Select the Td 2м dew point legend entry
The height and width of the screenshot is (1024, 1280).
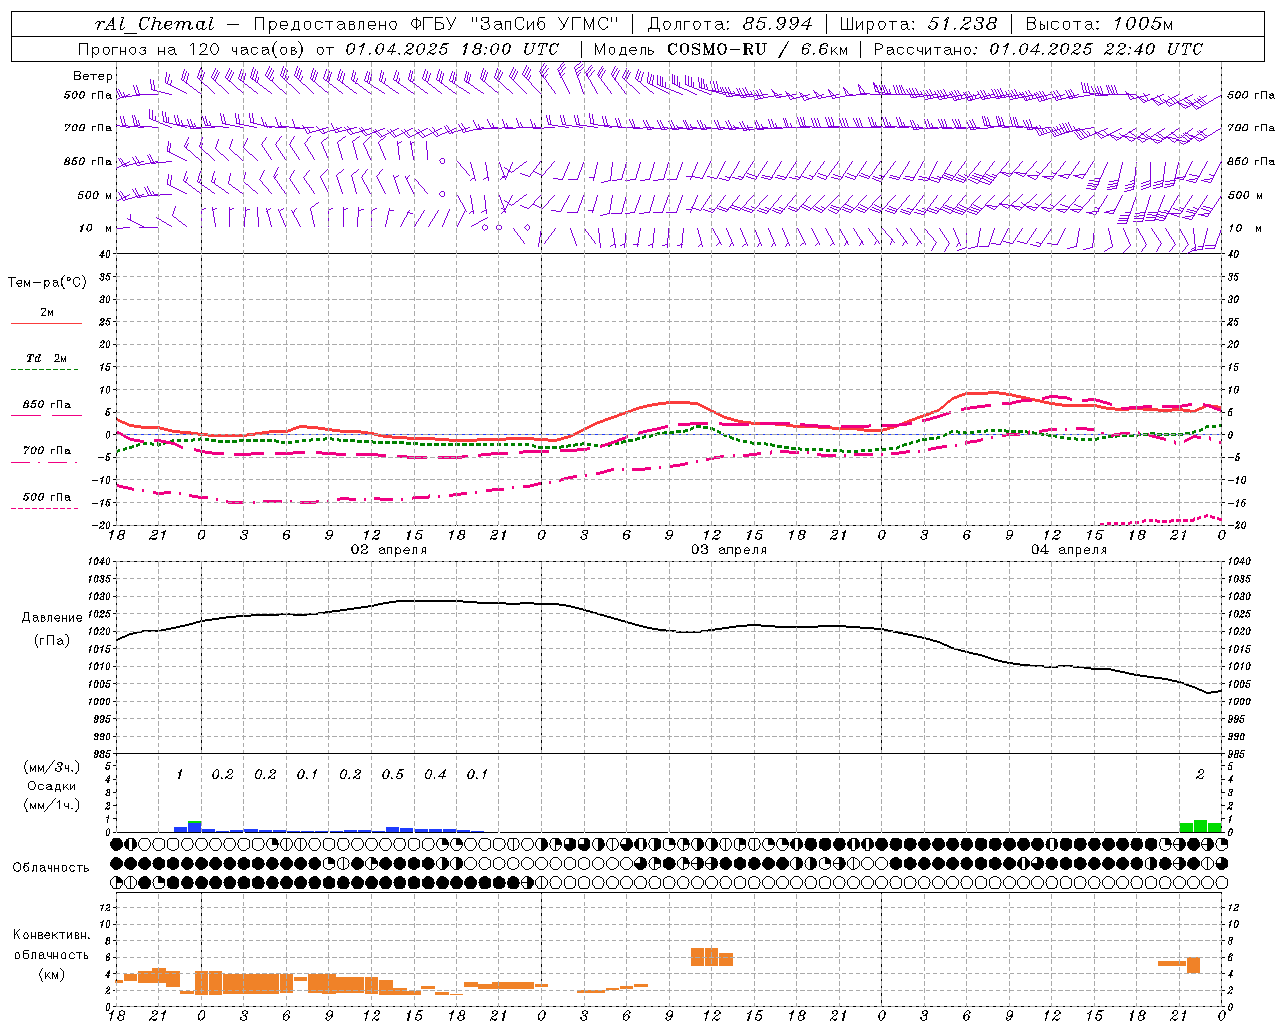(47, 358)
